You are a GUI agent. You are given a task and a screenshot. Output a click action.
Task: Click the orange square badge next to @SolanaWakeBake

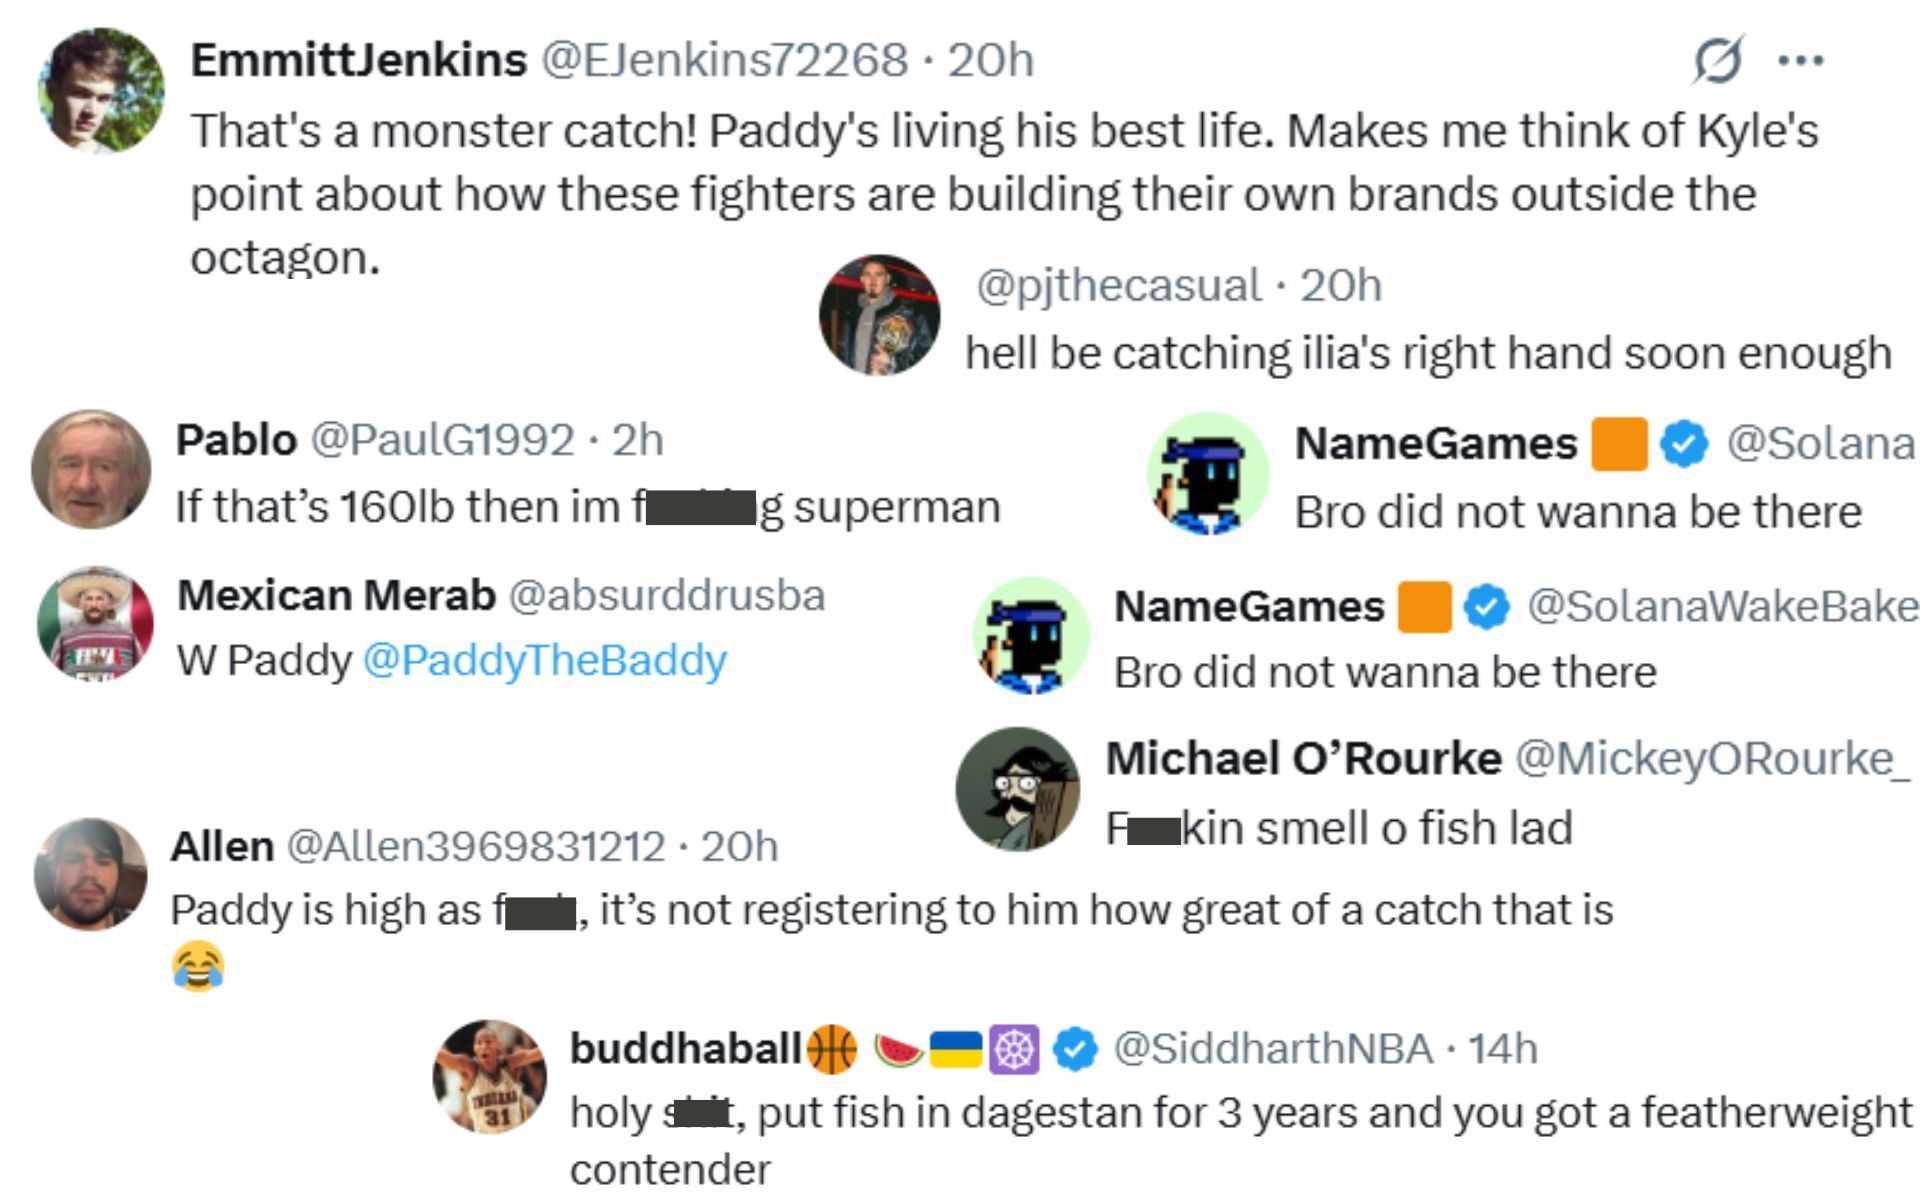(1424, 607)
